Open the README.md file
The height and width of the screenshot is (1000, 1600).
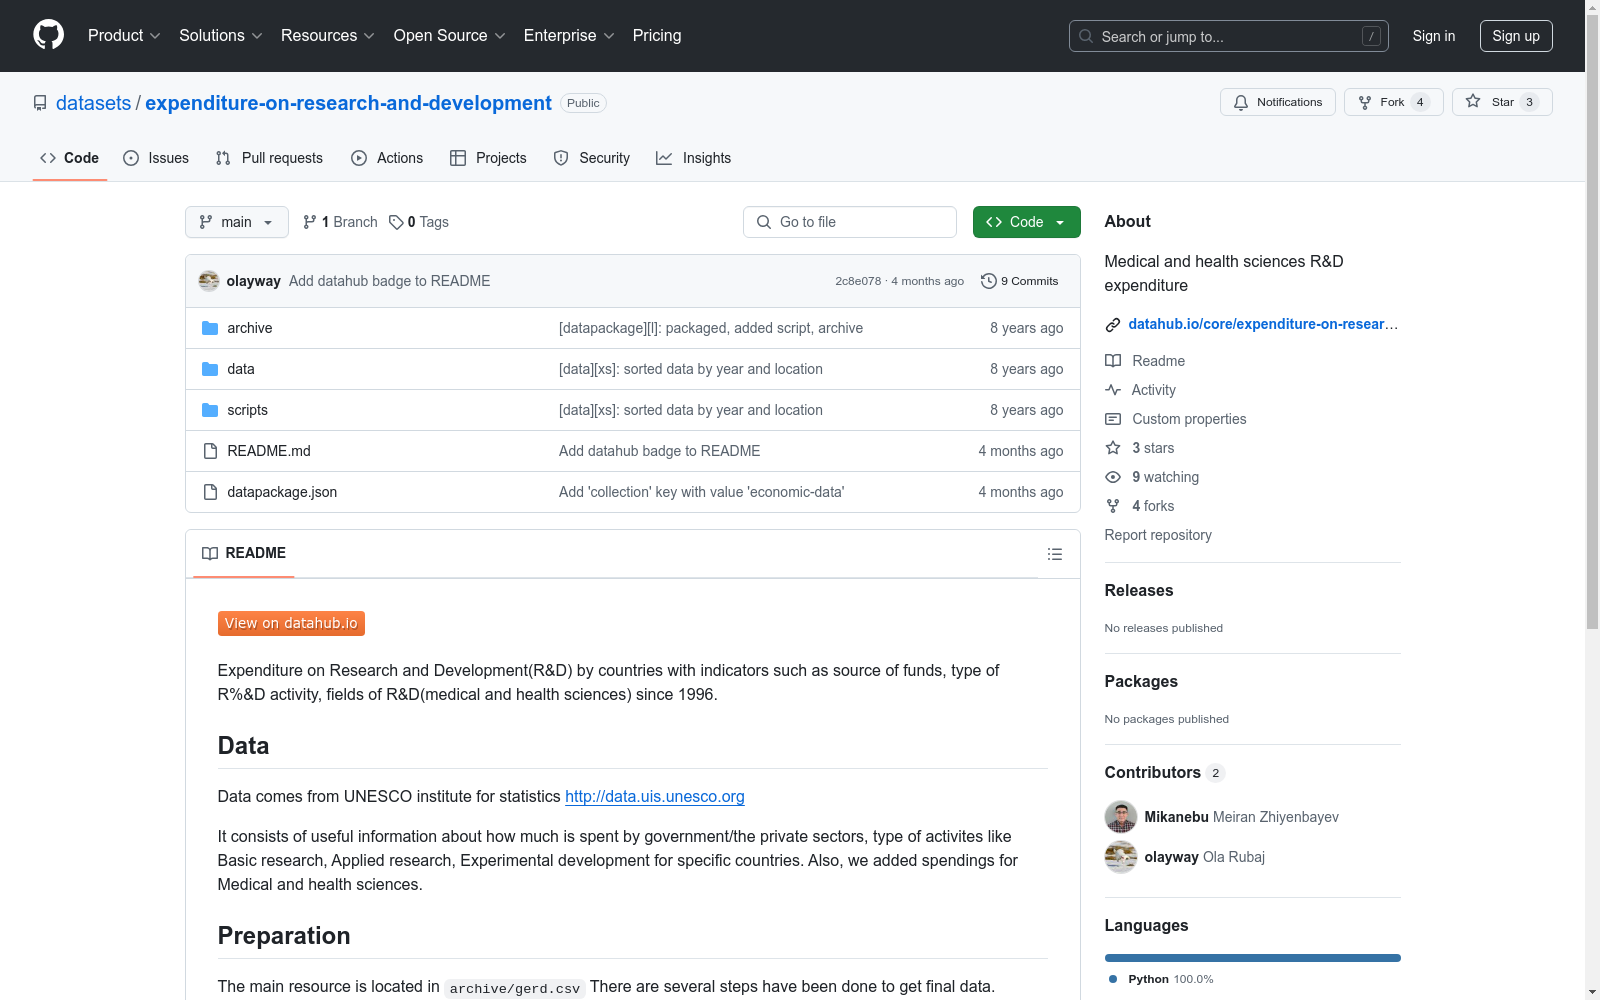coord(269,451)
